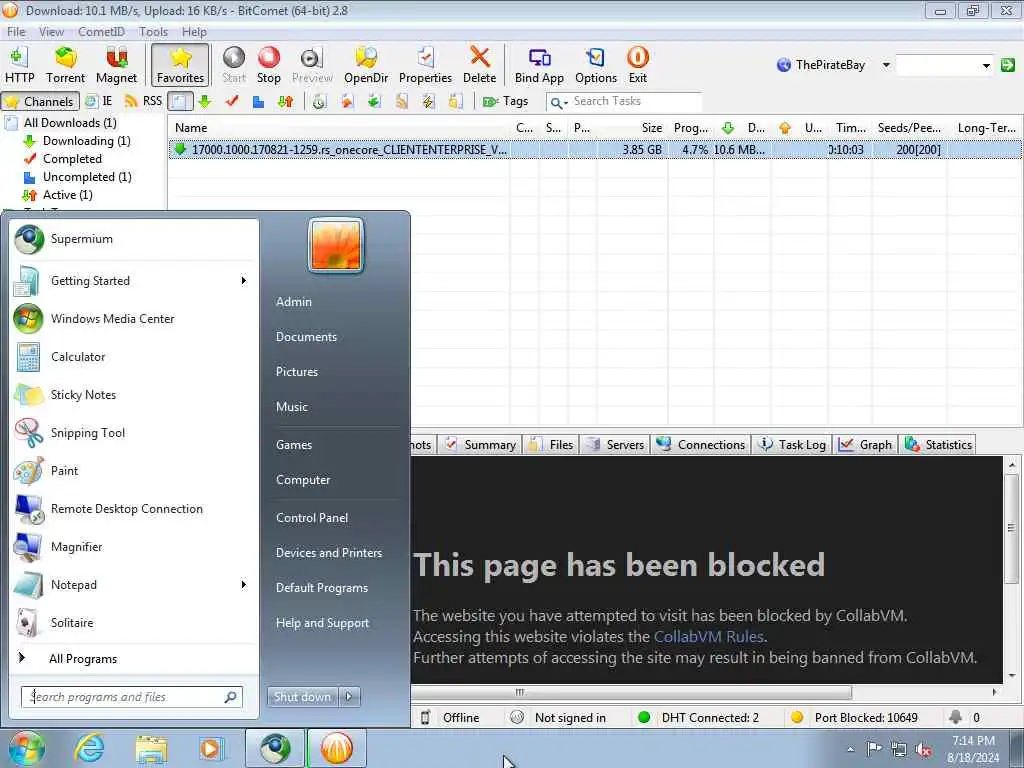
Task: Click the green go search button
Action: (x=1008, y=65)
